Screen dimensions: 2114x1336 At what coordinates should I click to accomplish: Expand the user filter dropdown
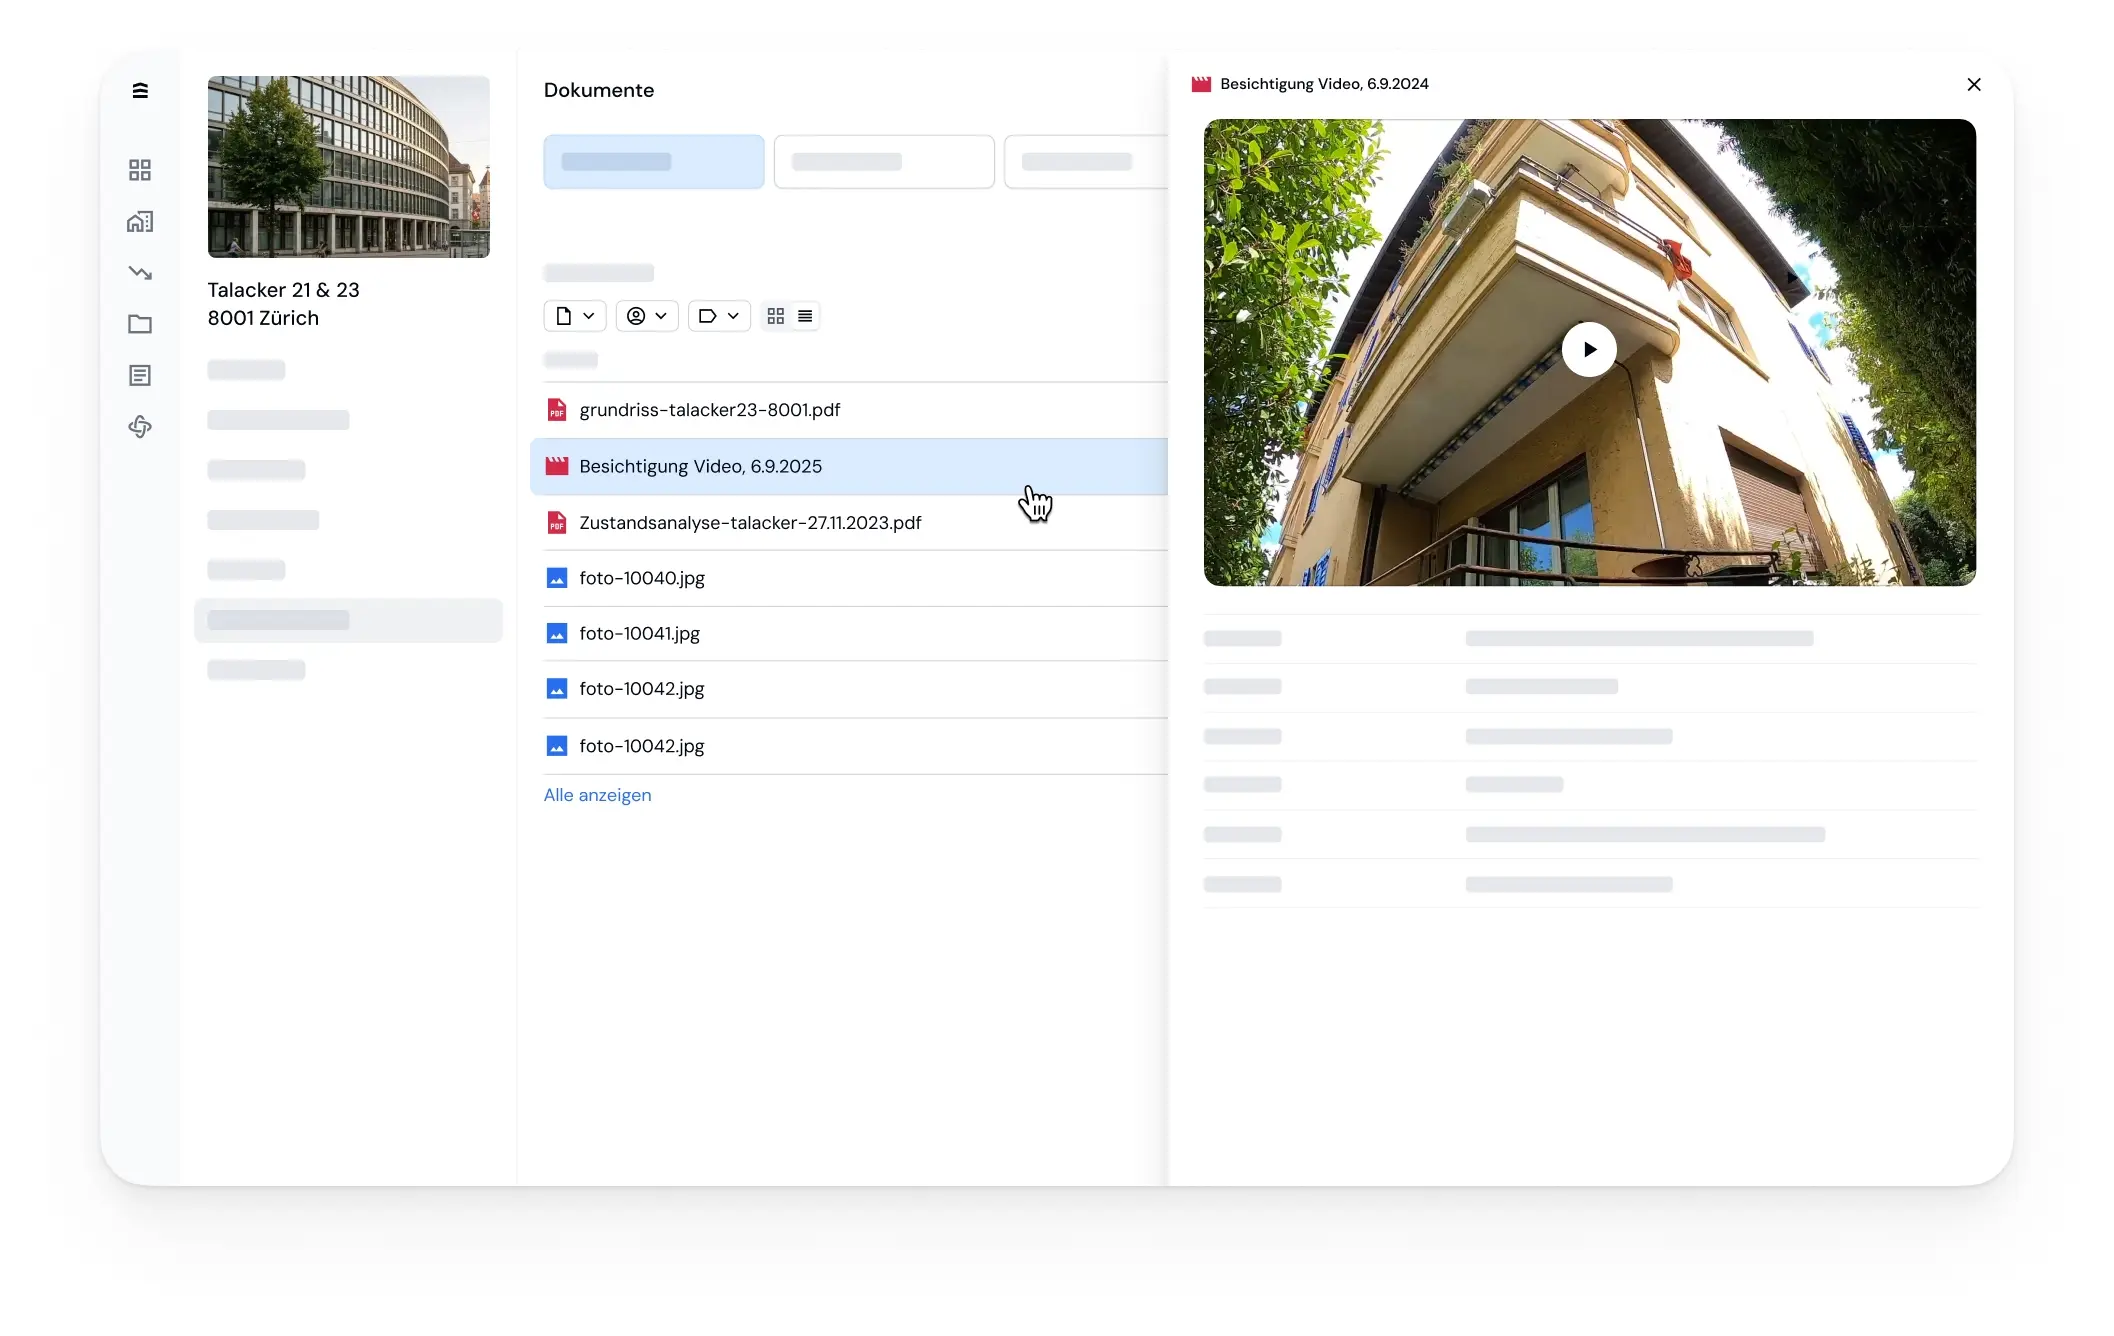coord(647,316)
